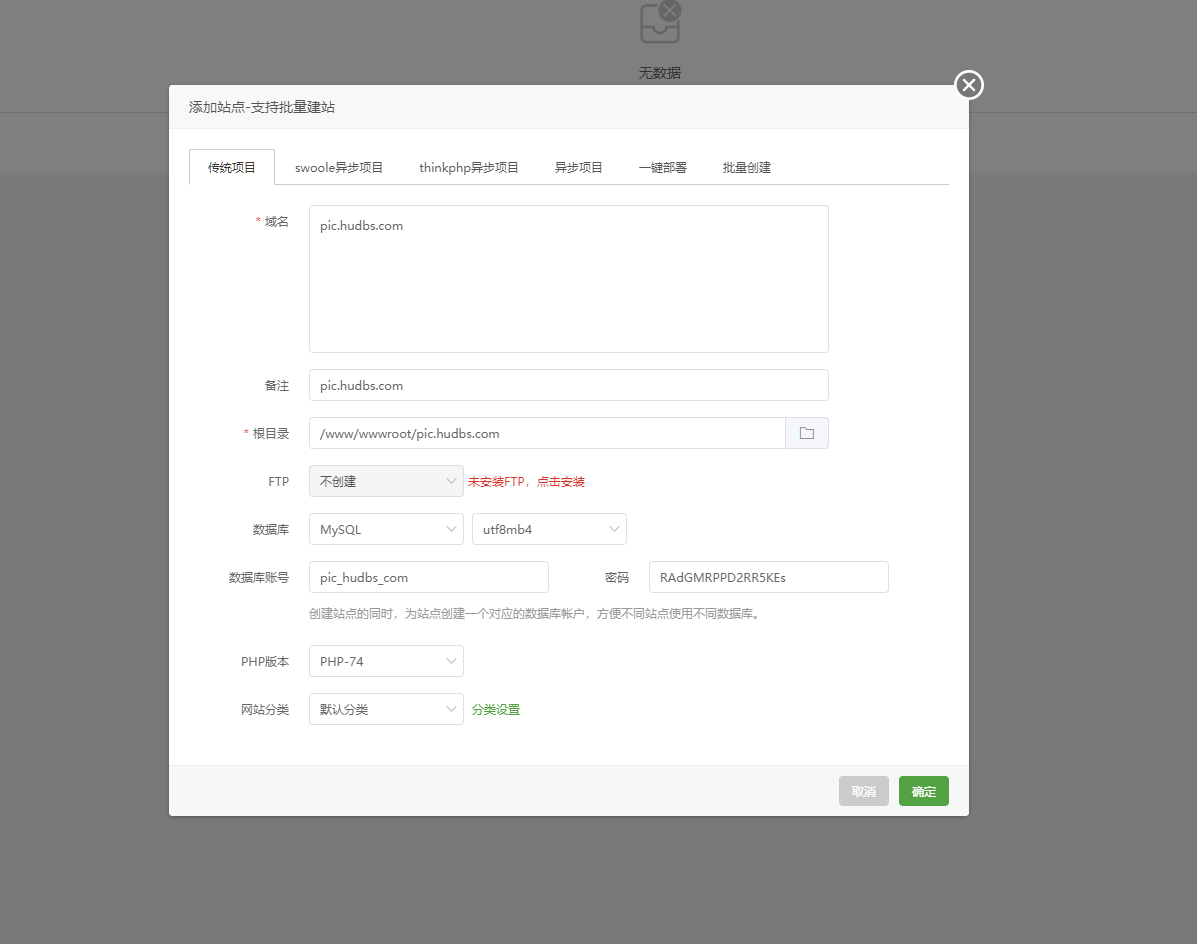The width and height of the screenshot is (1197, 944).
Task: Open the FTP 不创建 dropdown
Action: pyautogui.click(x=385, y=481)
